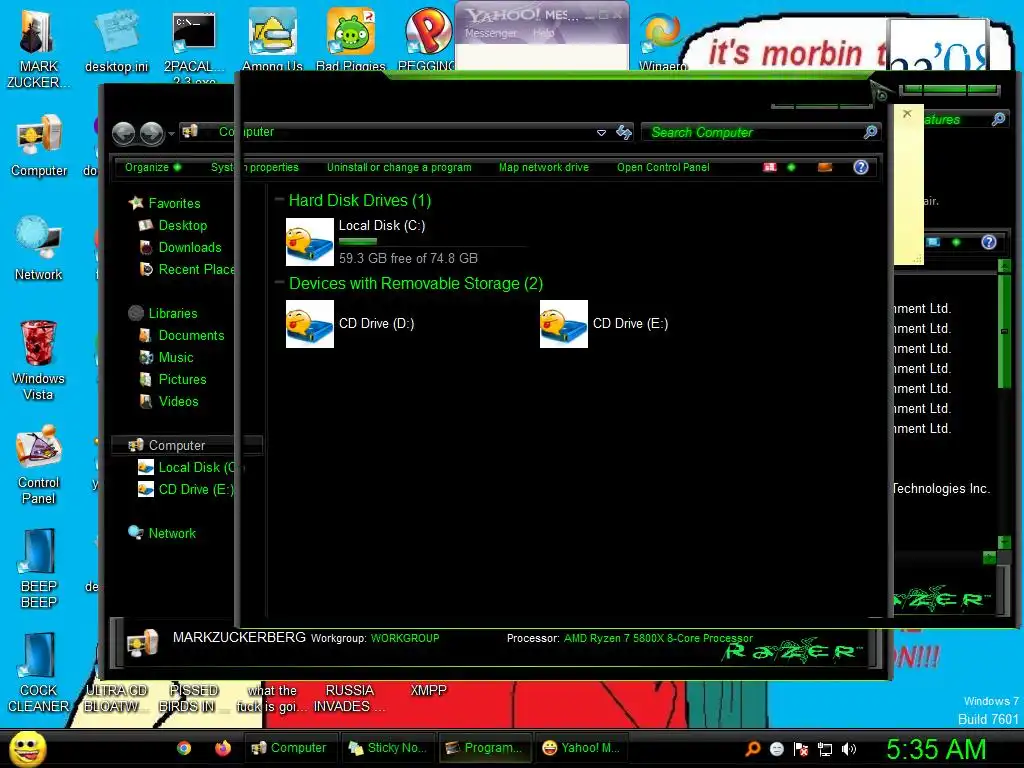This screenshot has height=768, width=1024.
Task: Select the Local Disk (C:) drive icon
Action: 310,242
